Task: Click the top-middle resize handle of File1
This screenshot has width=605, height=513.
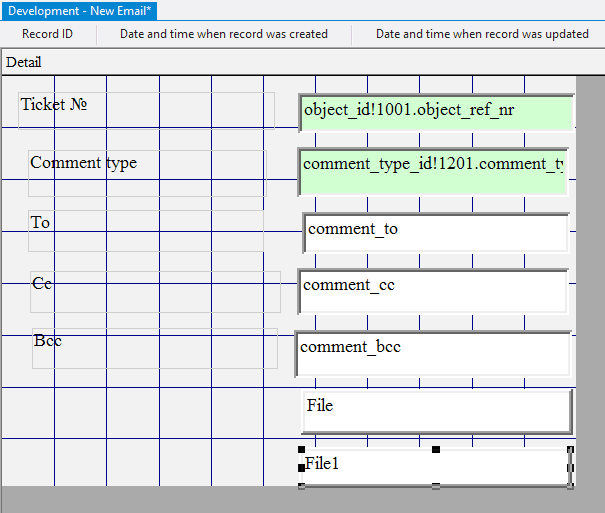Action: 436,450
